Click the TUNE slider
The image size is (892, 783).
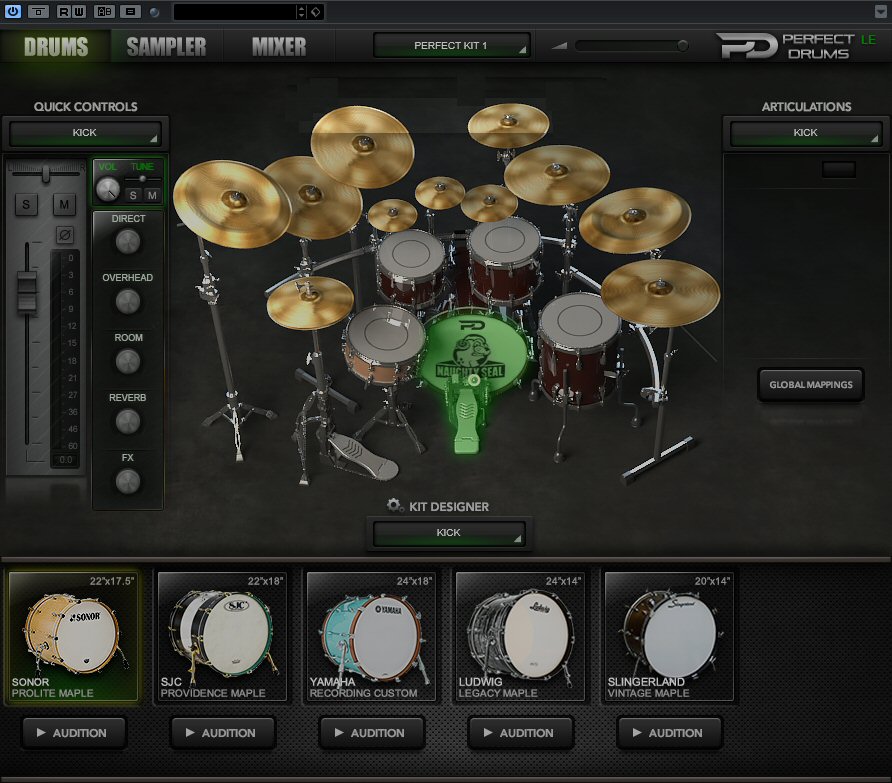click(x=143, y=179)
